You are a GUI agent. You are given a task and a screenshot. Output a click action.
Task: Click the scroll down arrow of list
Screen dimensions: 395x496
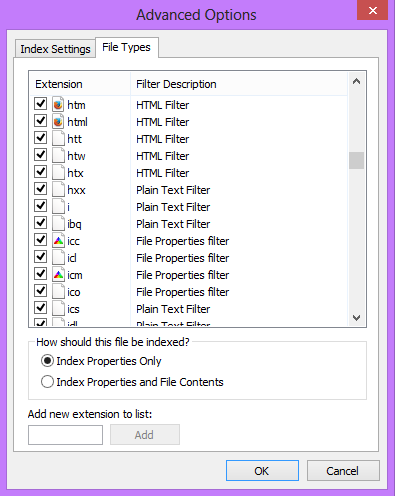coord(356,318)
